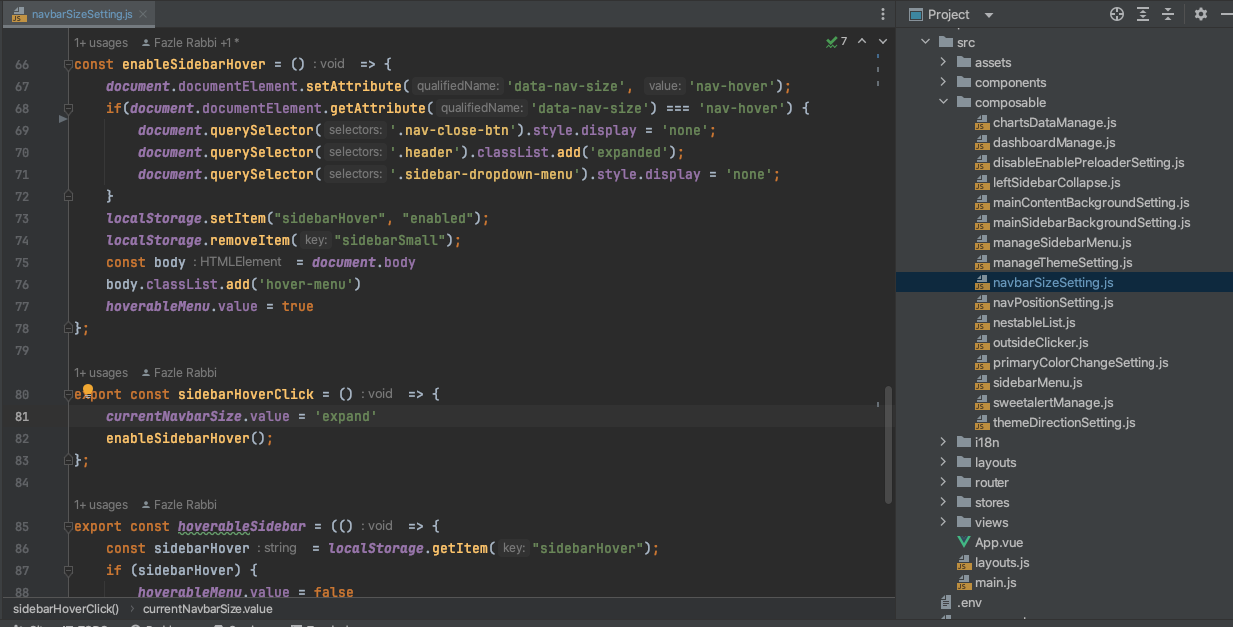Go to previous highlighted problem arrow
The height and width of the screenshot is (627, 1233).
[x=860, y=42]
